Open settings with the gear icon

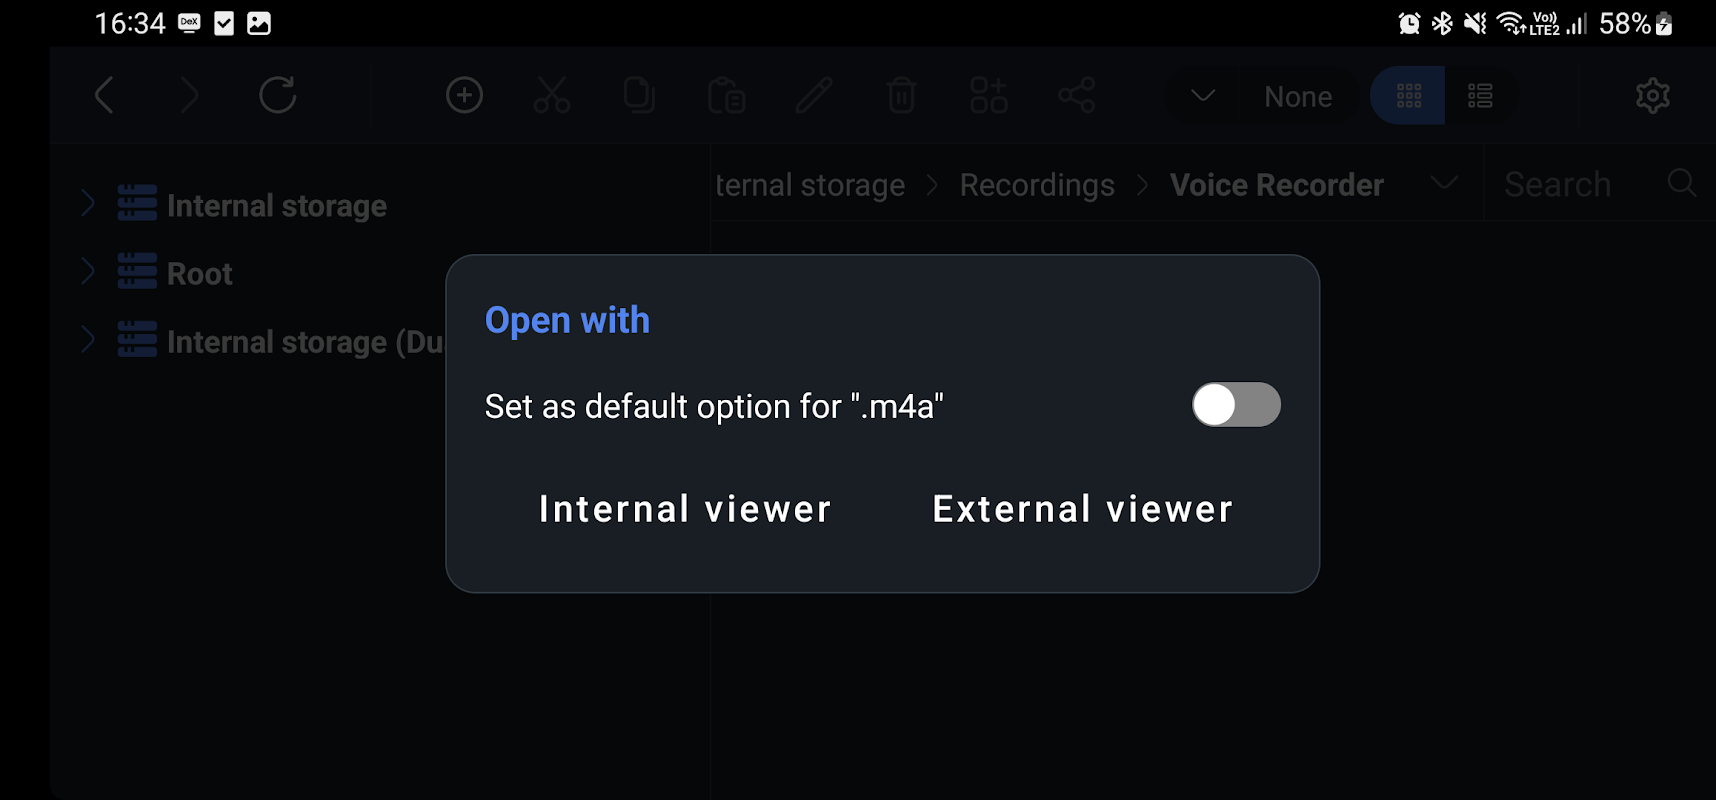[1652, 96]
